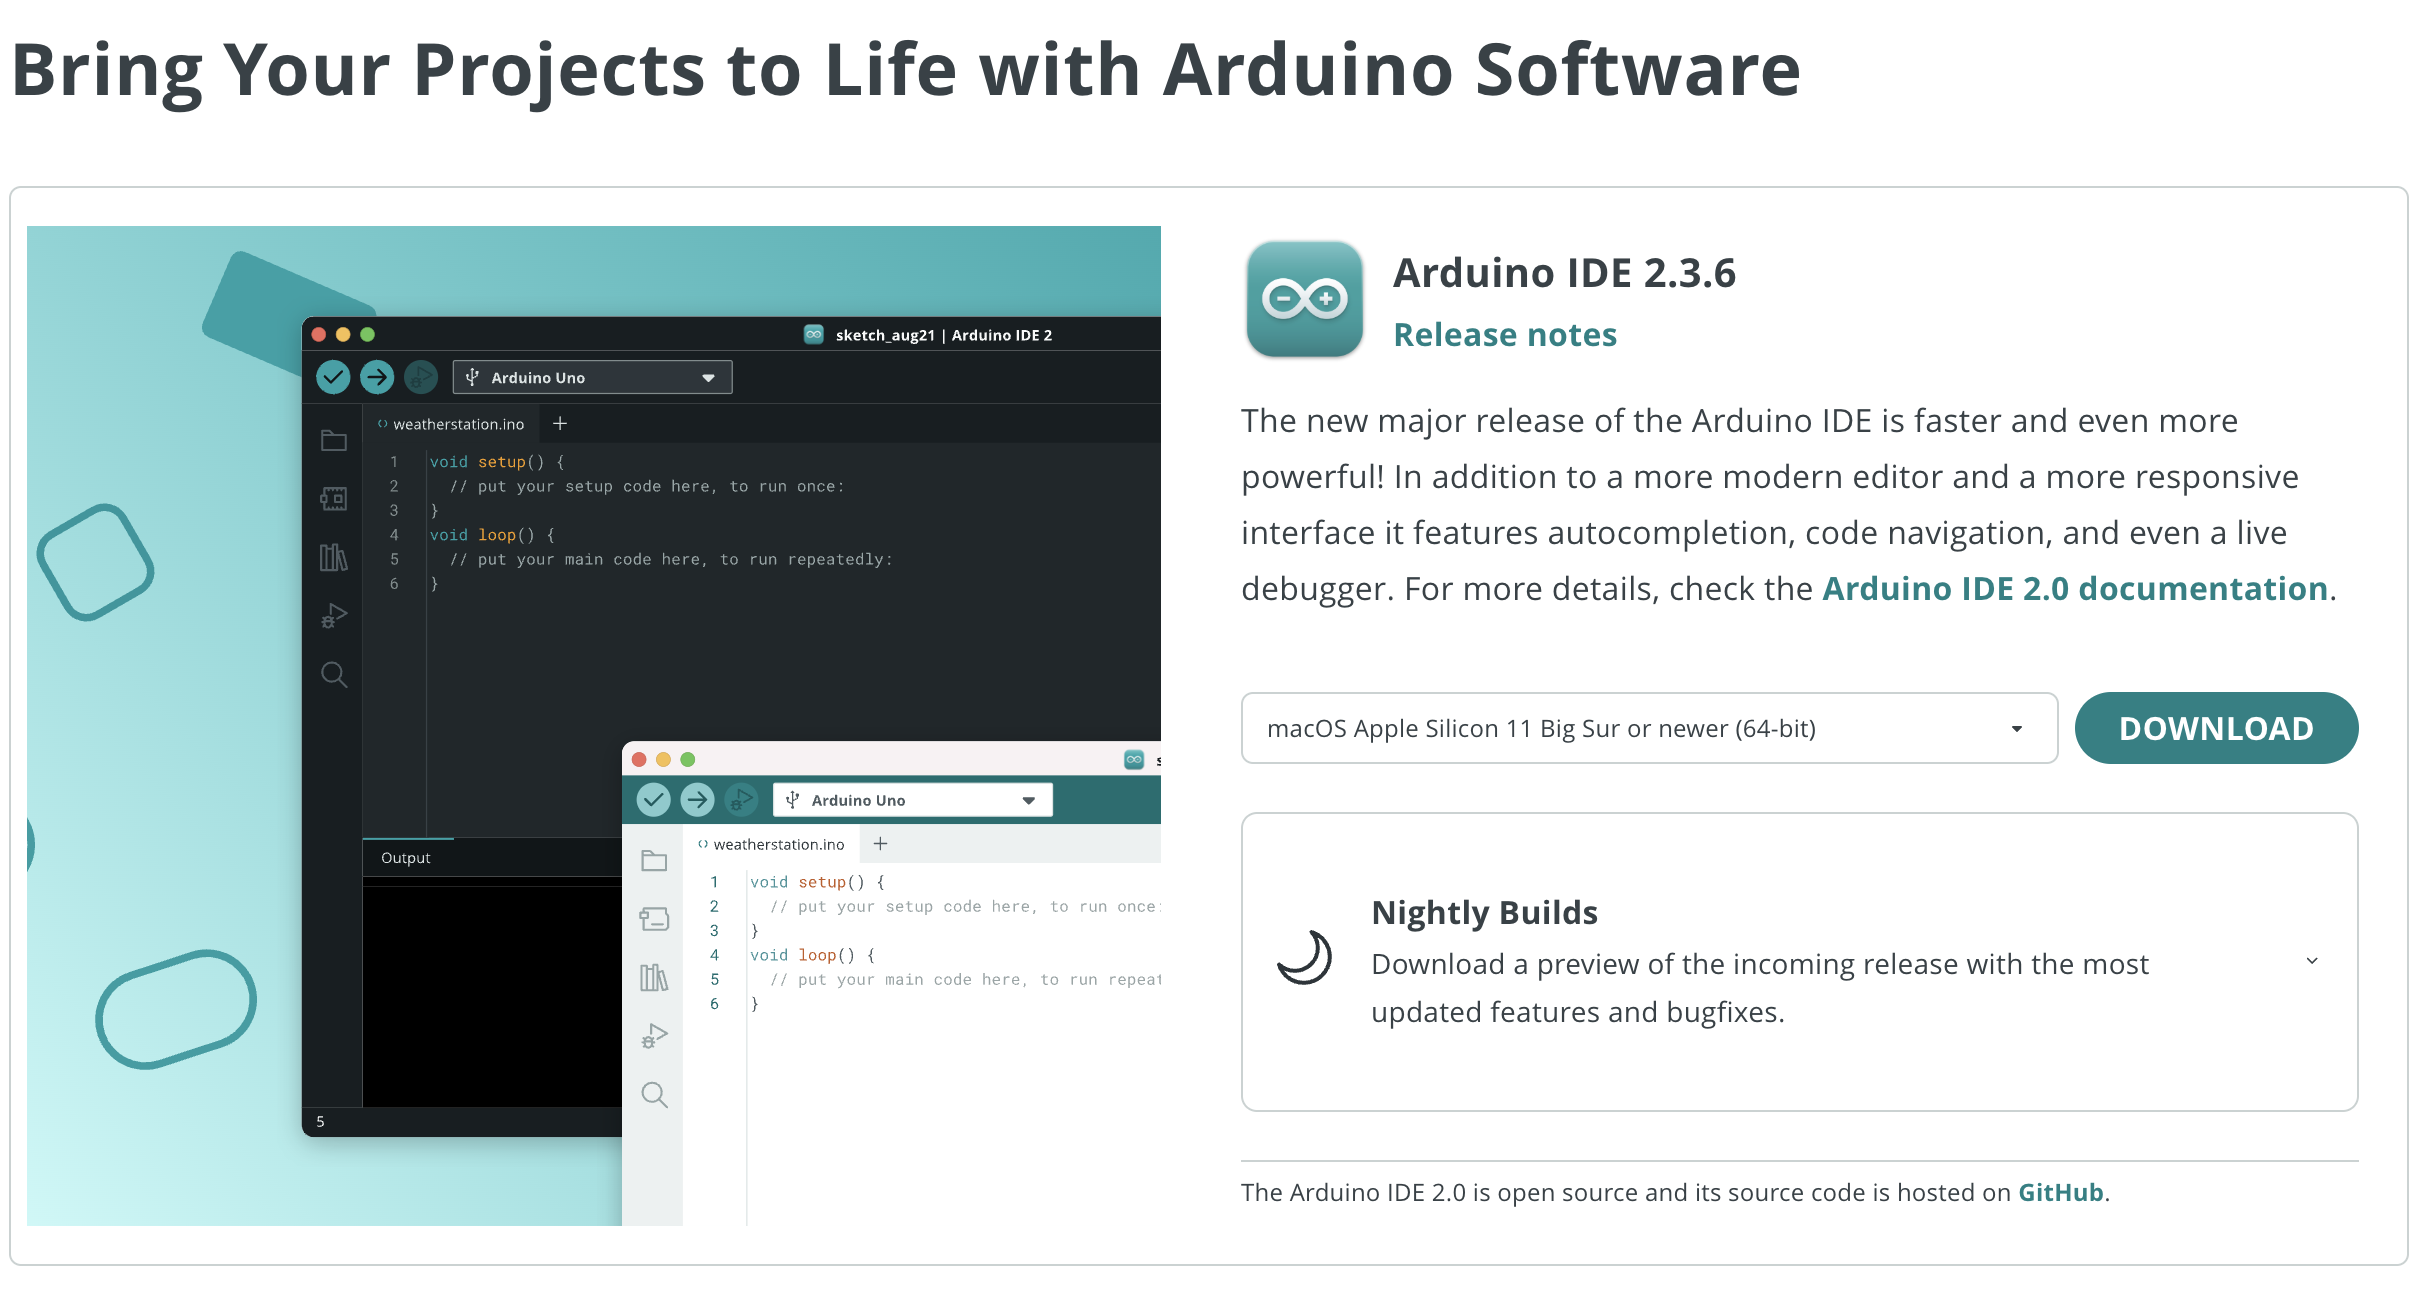The image size is (2434, 1290).
Task: Click the Arduino IDE app logo icon
Action: [1304, 299]
